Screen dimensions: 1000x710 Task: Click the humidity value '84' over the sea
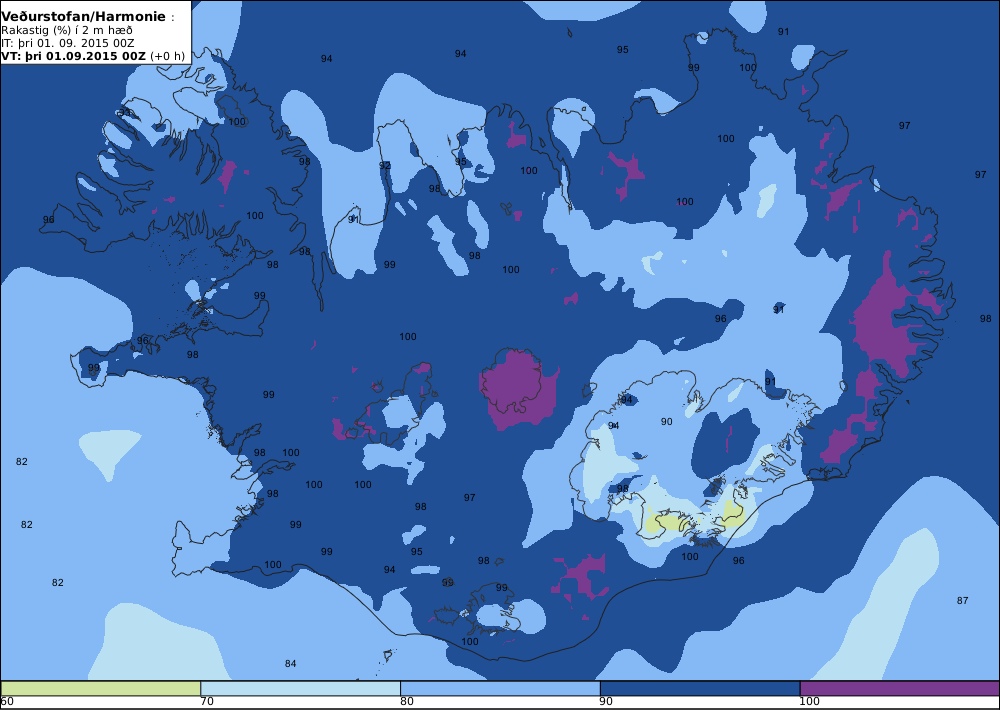tap(290, 663)
